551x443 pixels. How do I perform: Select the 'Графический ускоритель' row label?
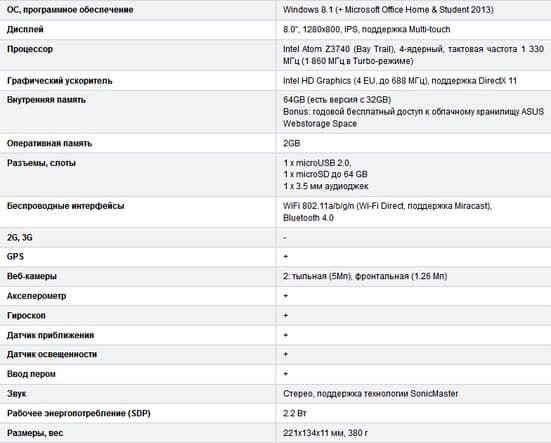pyautogui.click(x=59, y=81)
